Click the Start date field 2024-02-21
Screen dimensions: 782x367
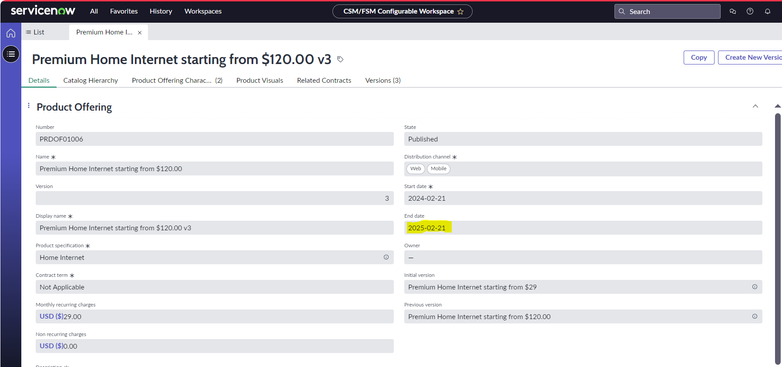coord(583,198)
